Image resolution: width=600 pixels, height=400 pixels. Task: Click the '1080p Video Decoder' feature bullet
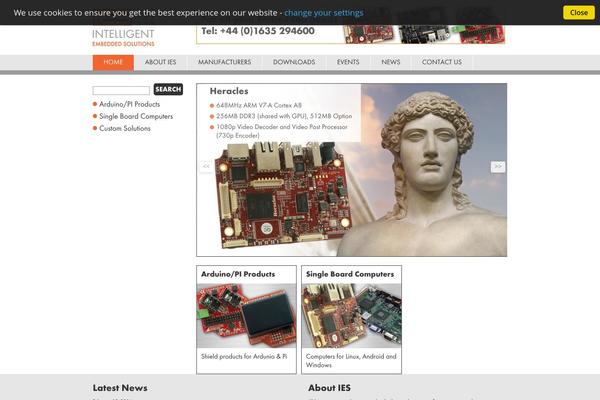(282, 131)
